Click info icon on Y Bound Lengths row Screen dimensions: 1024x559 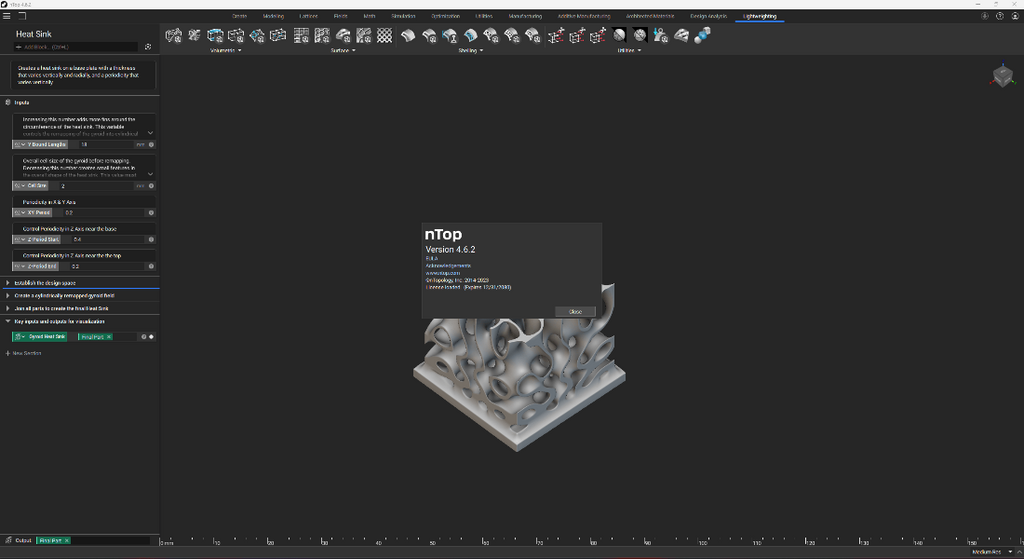(x=152, y=144)
